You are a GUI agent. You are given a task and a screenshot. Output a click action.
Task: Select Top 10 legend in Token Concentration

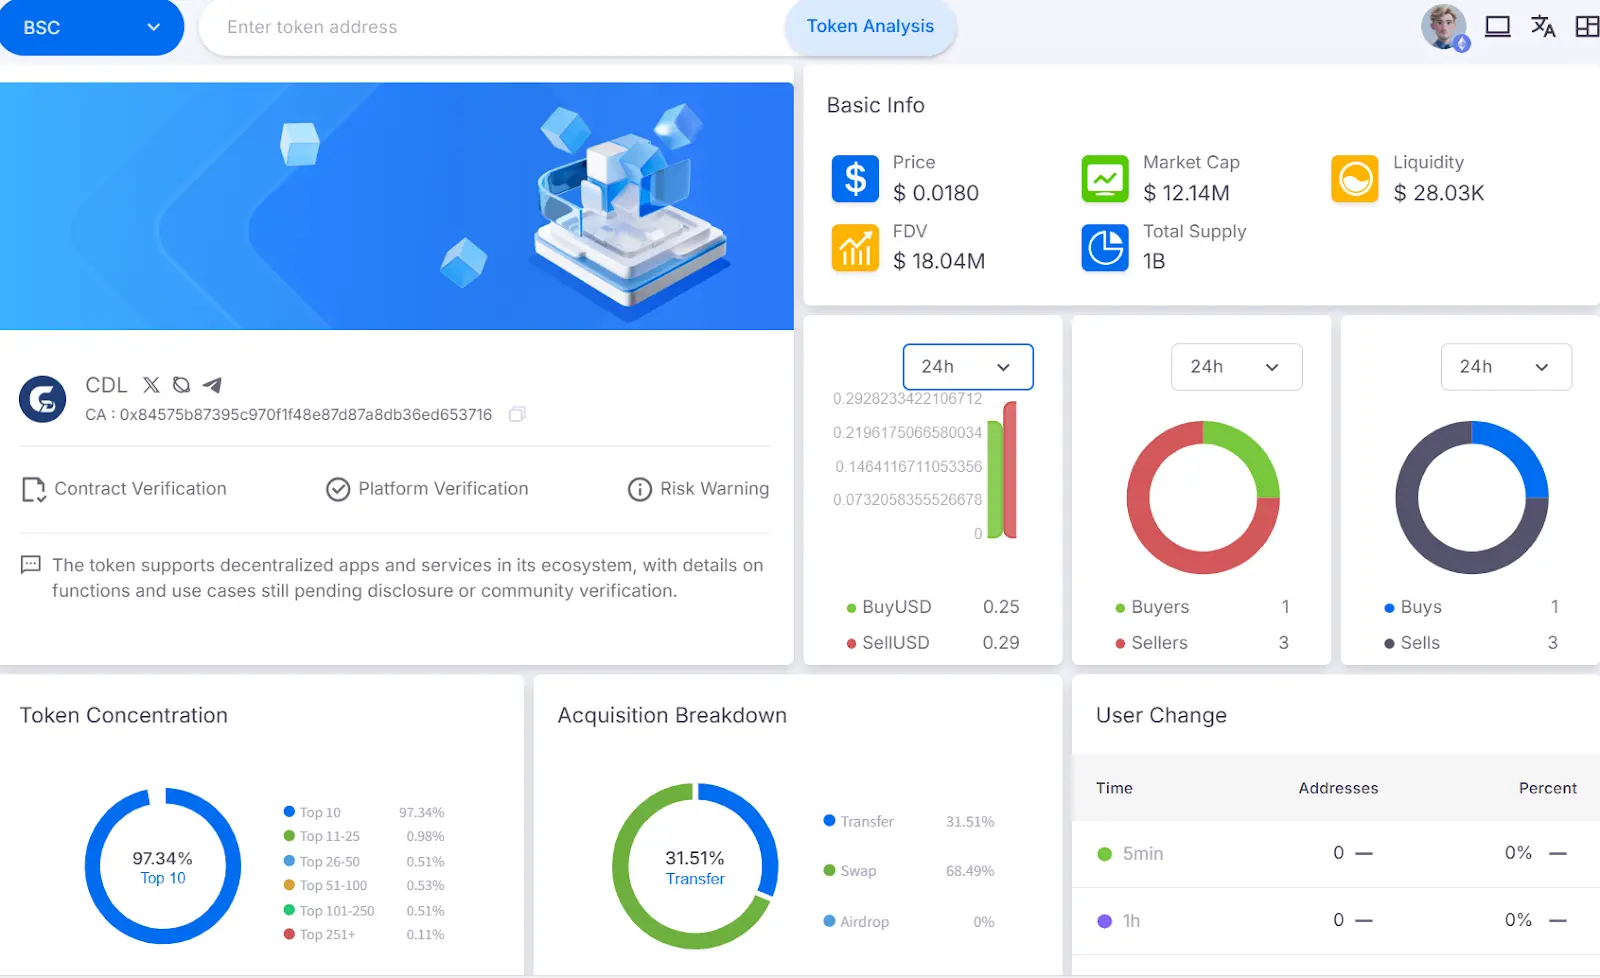pos(319,813)
